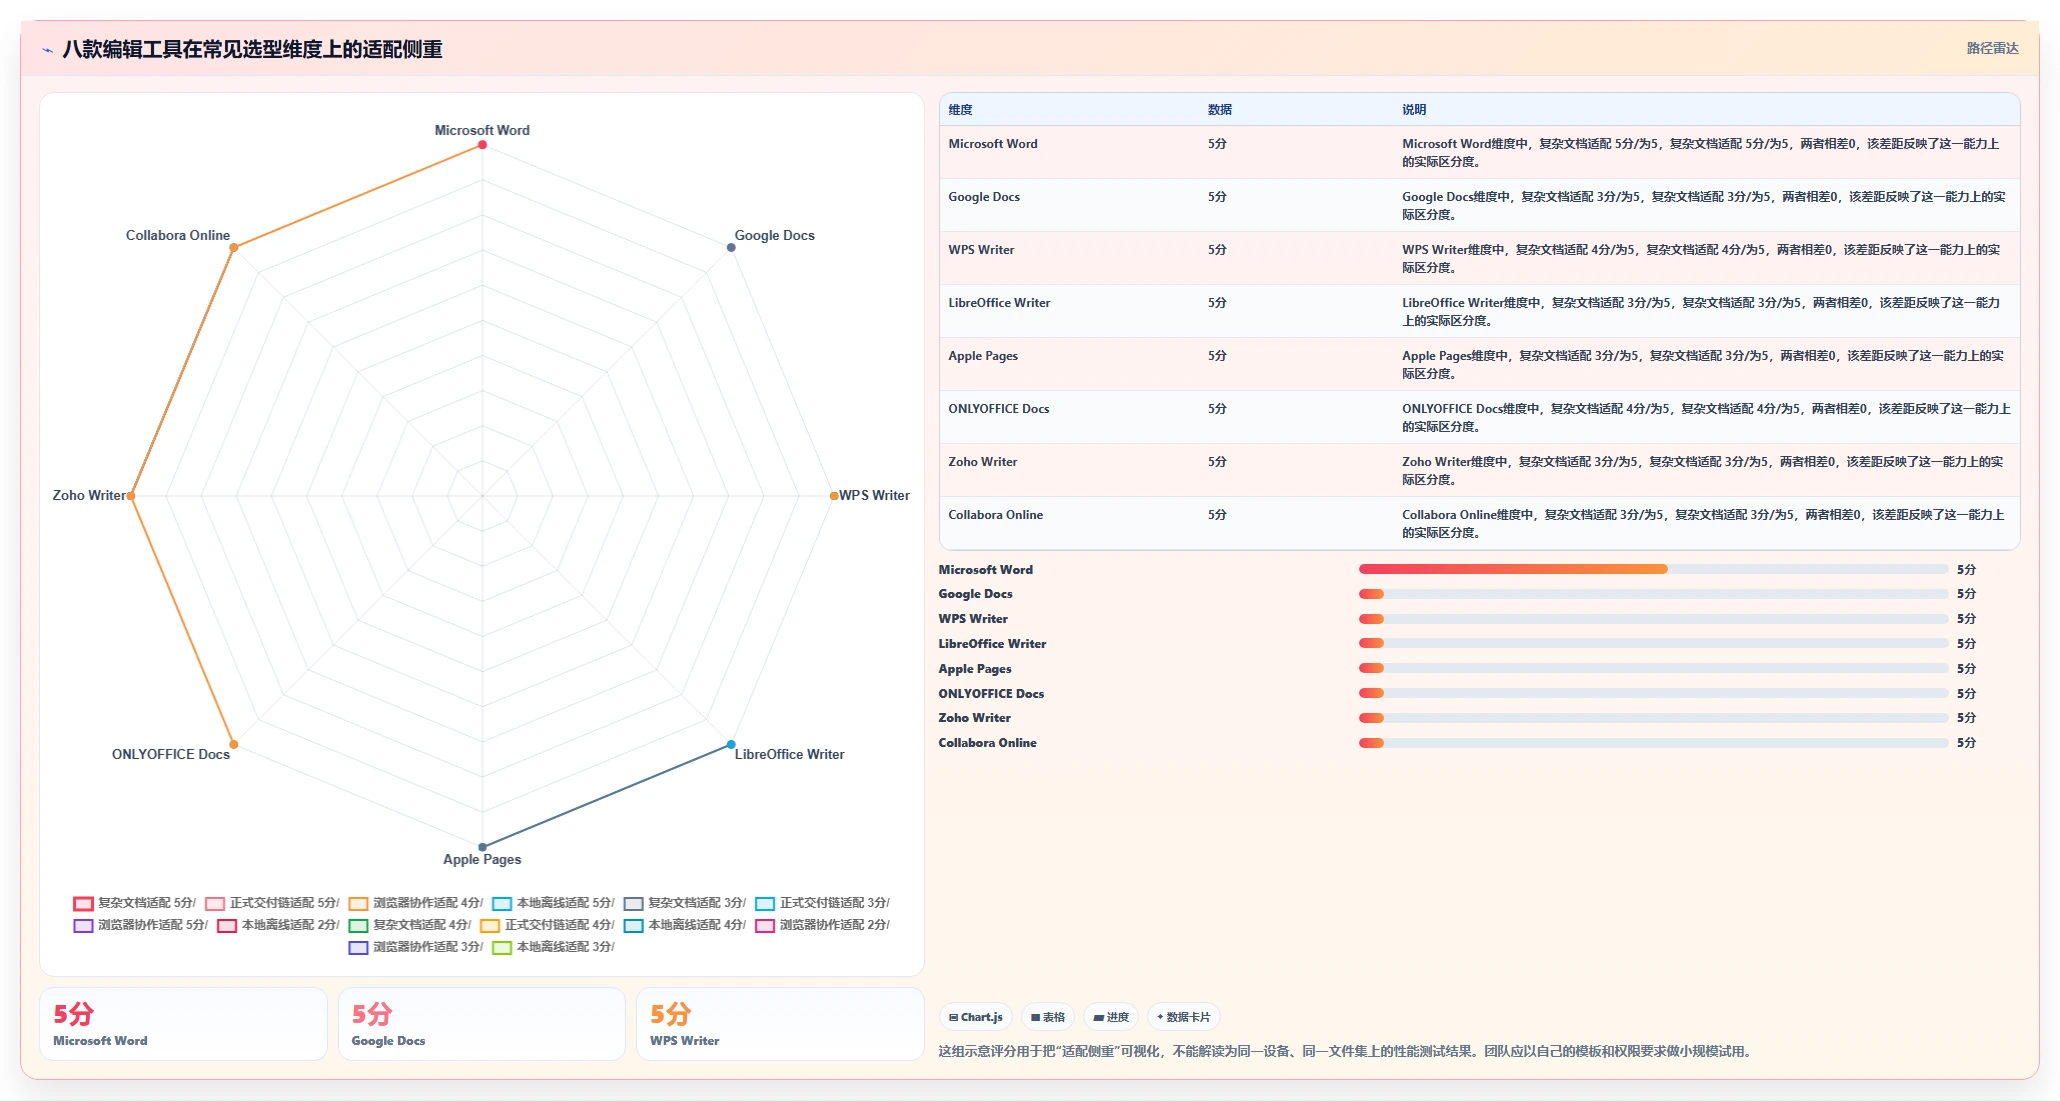Viewport: 2060px width, 1101px height.
Task: Select the Microsoft Word progress bar
Action: pyautogui.click(x=1653, y=569)
